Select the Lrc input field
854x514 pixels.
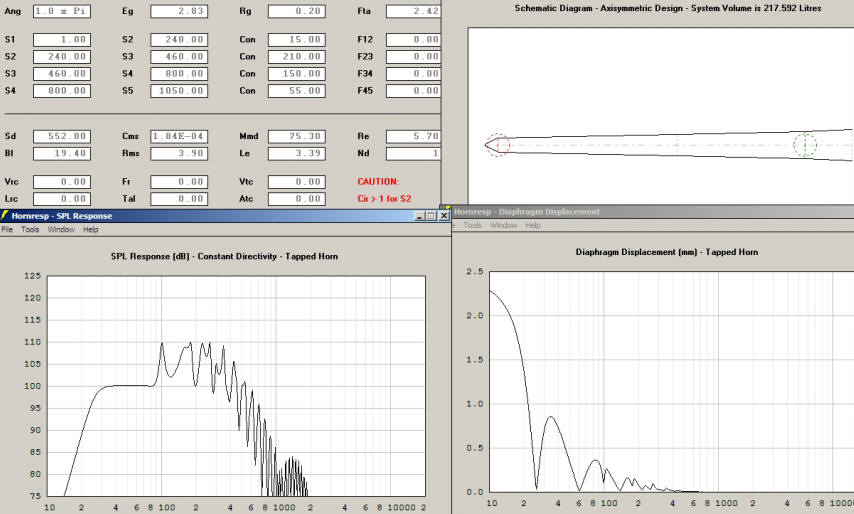tap(62, 199)
